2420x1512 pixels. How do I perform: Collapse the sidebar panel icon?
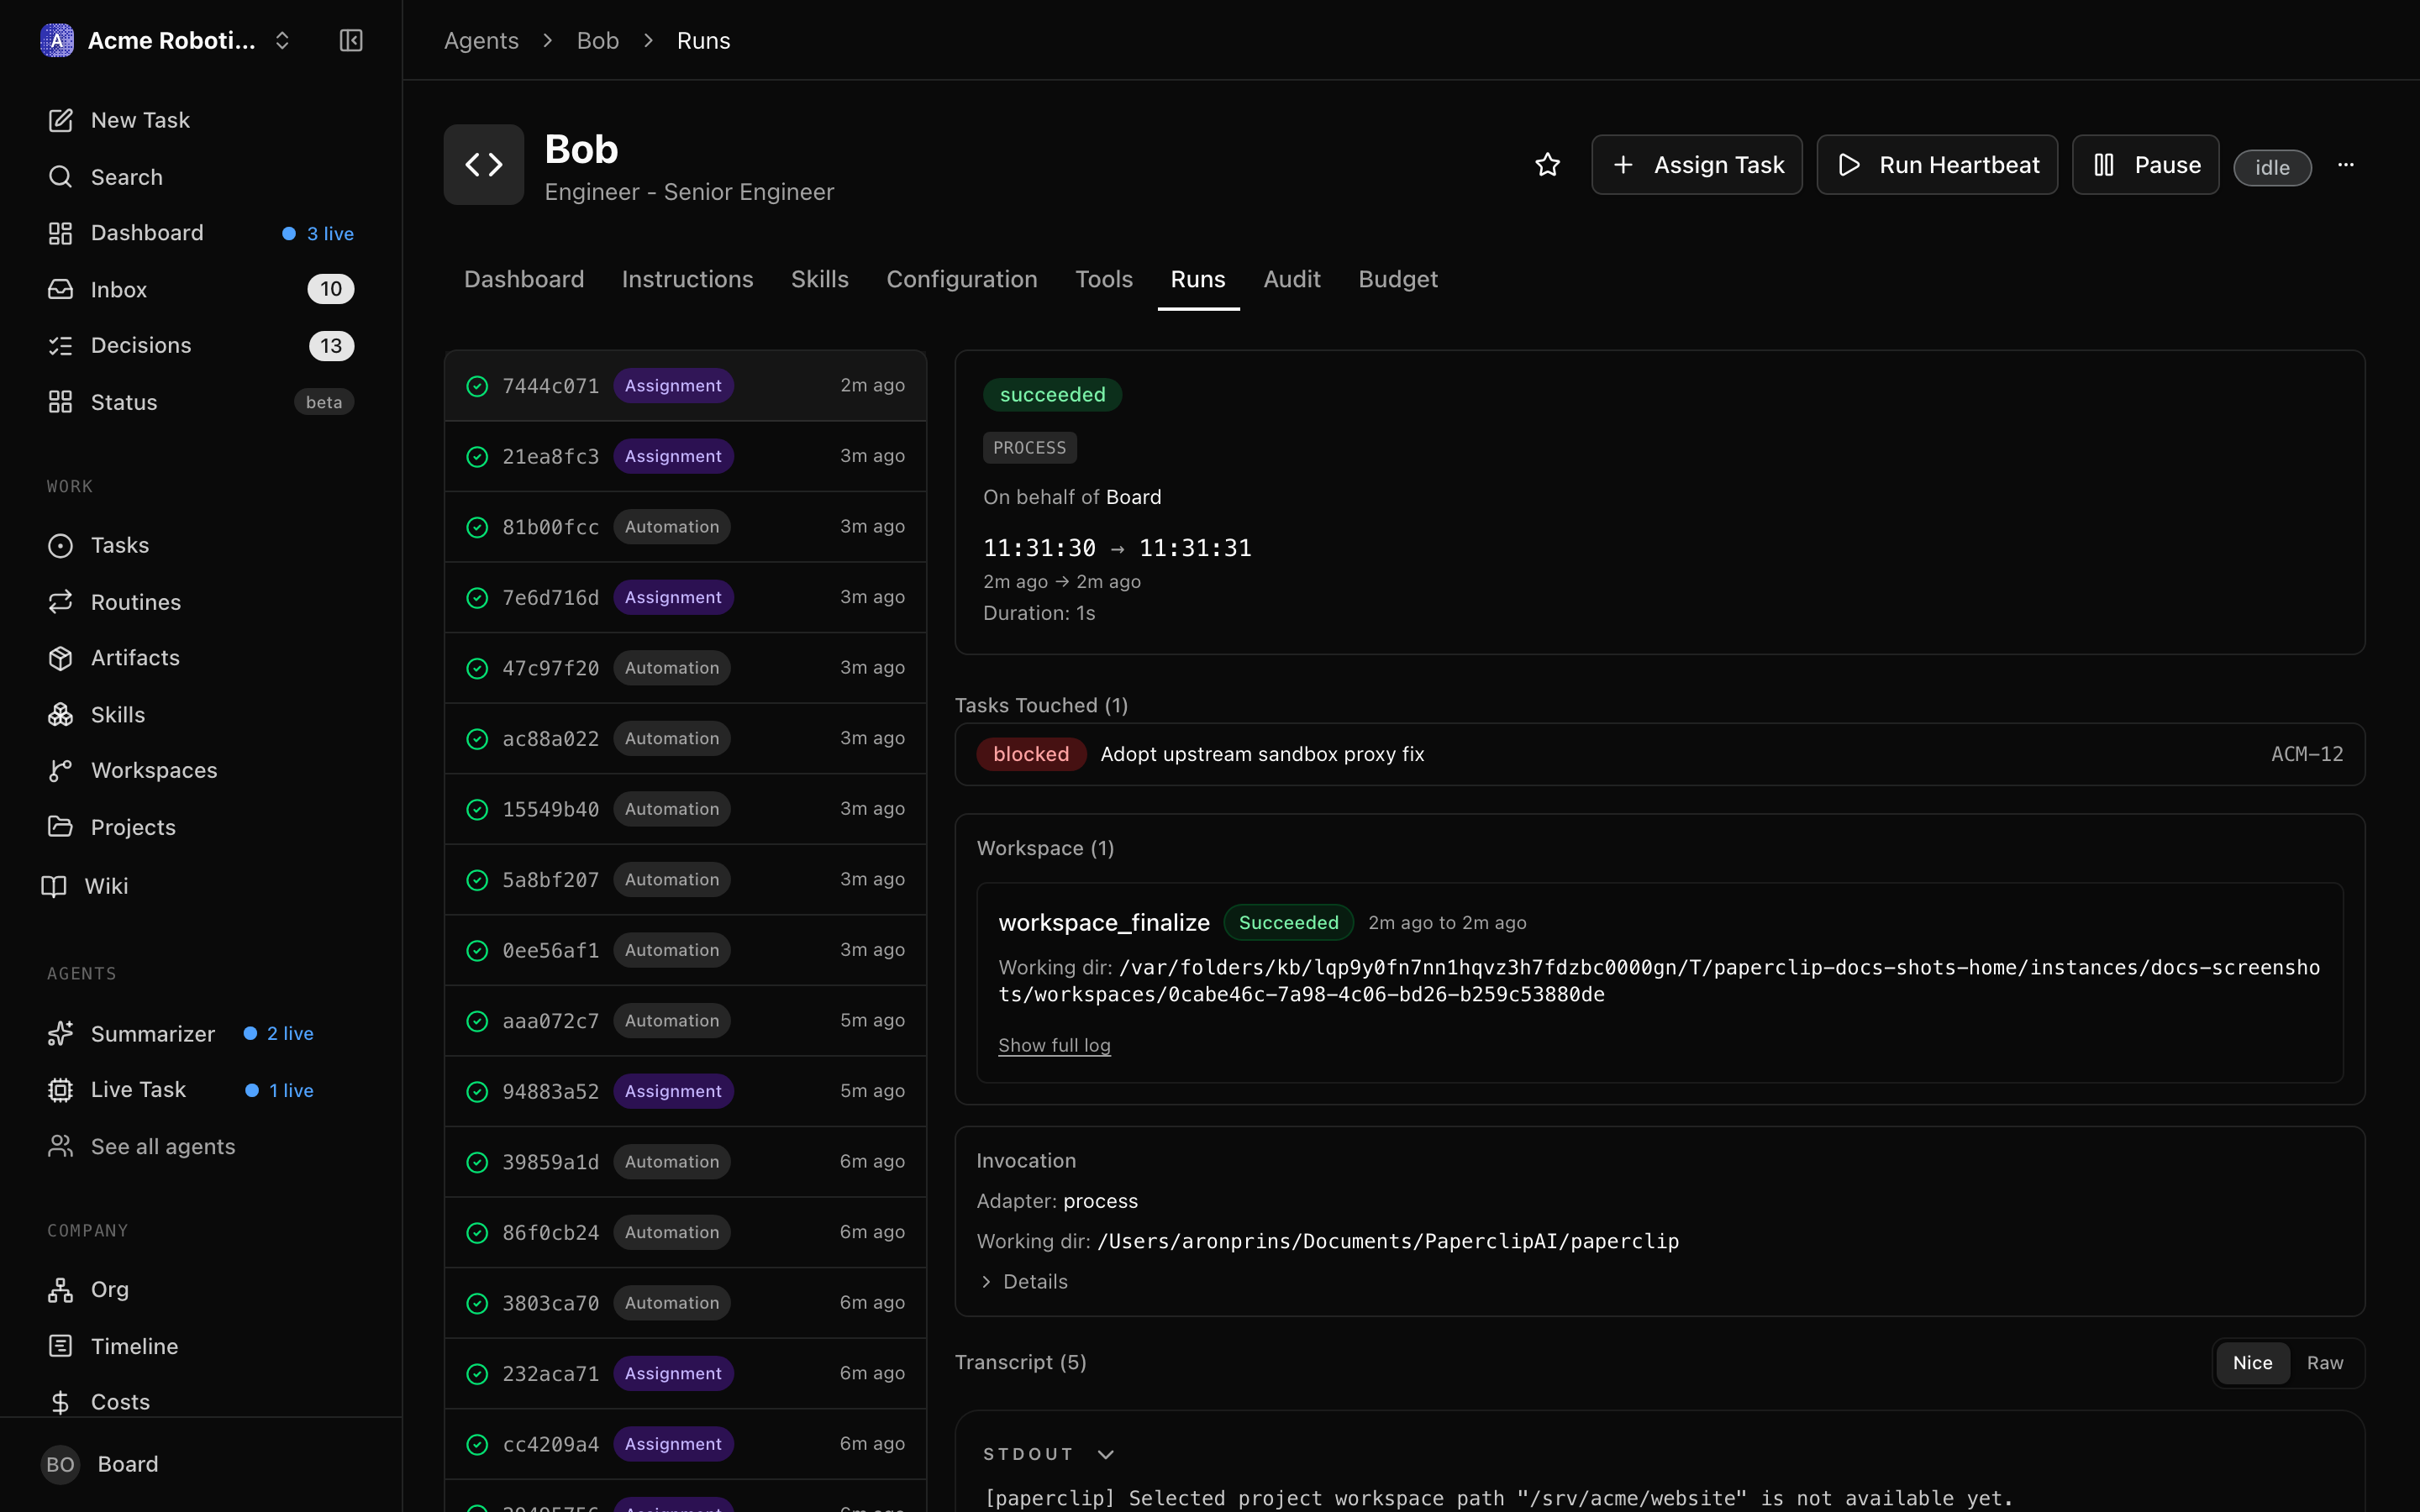coord(351,40)
